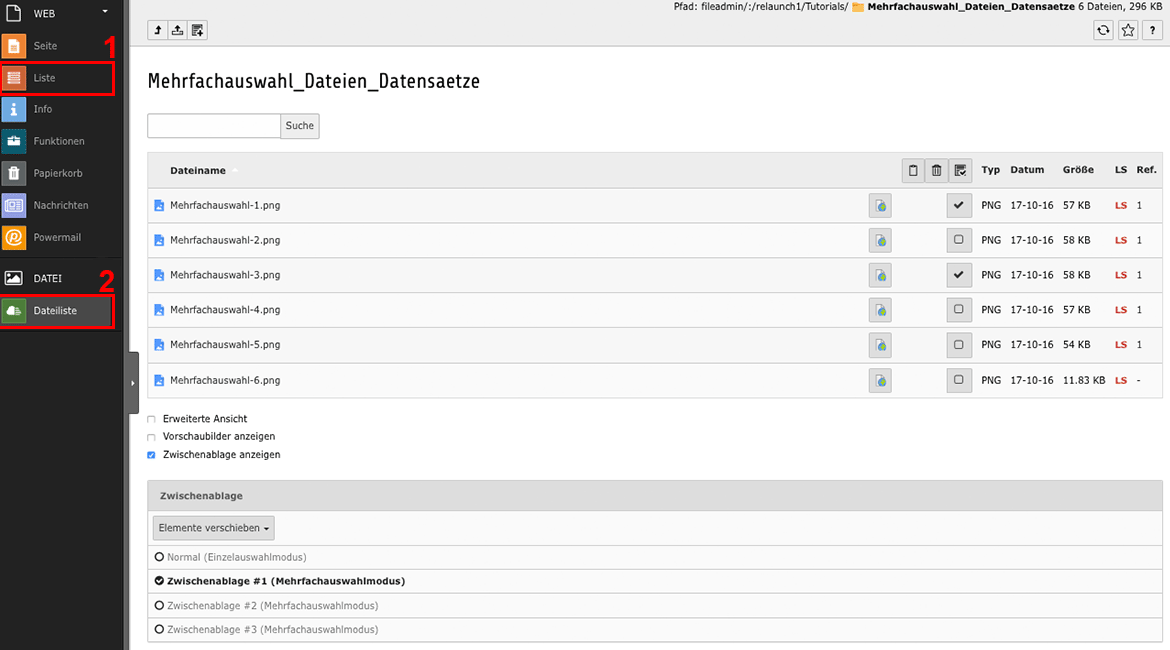Select Zwischenablage #2 radio option

coord(159,605)
